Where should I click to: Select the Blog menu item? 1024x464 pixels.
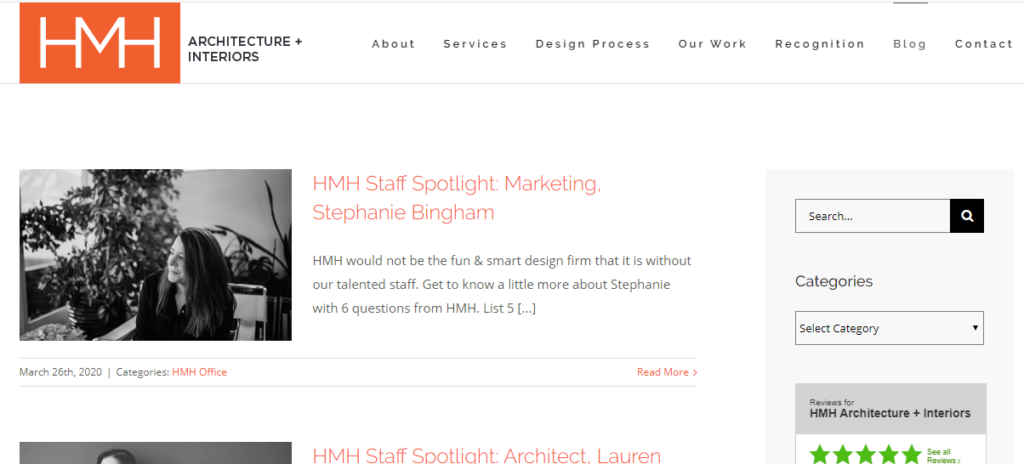tap(909, 44)
